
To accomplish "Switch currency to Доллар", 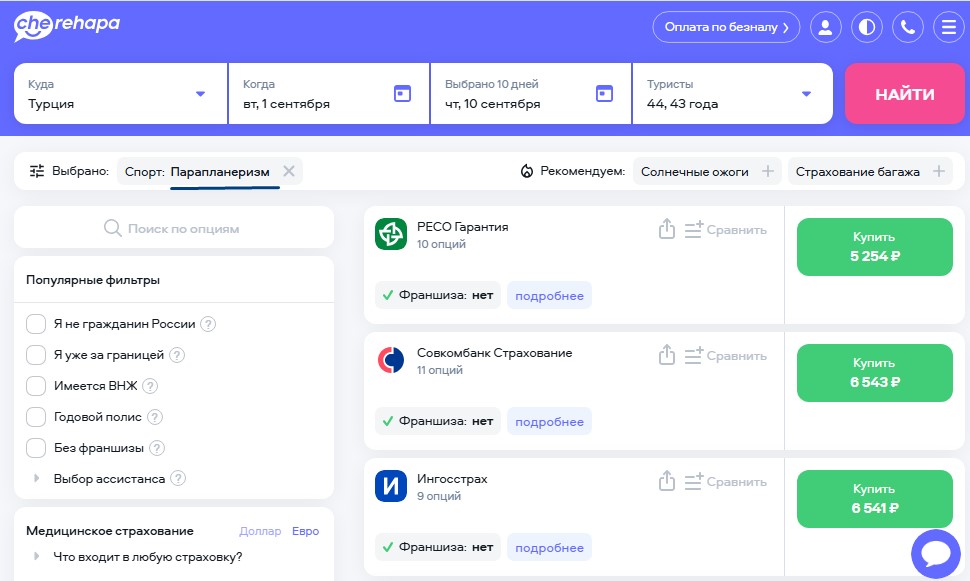I will (260, 531).
